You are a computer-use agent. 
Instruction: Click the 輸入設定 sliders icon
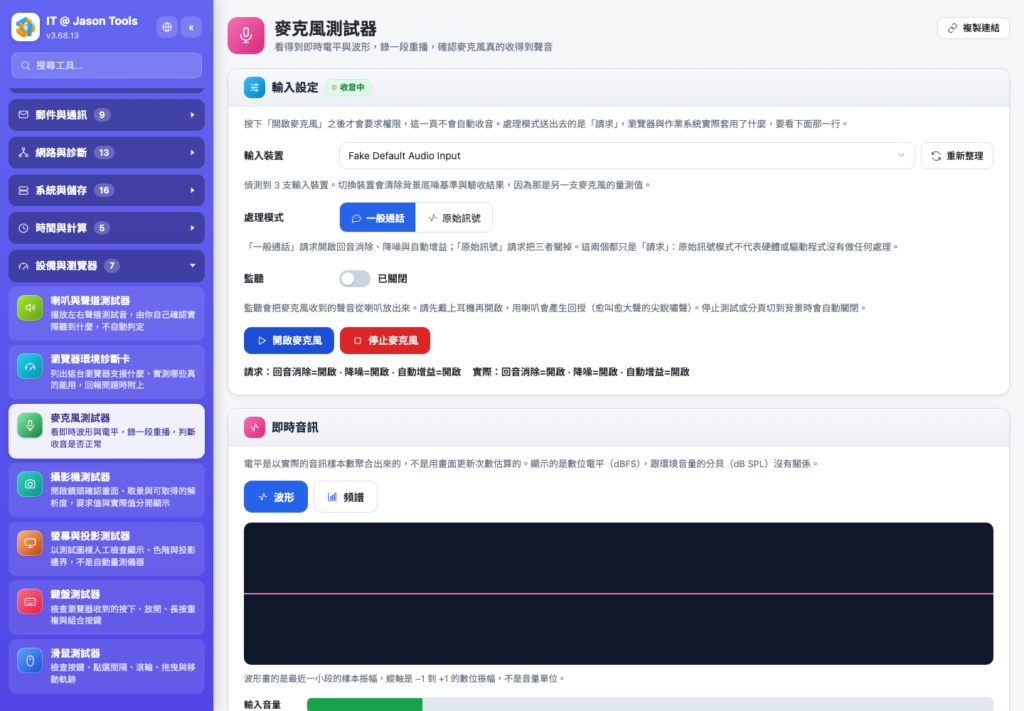pyautogui.click(x=255, y=87)
